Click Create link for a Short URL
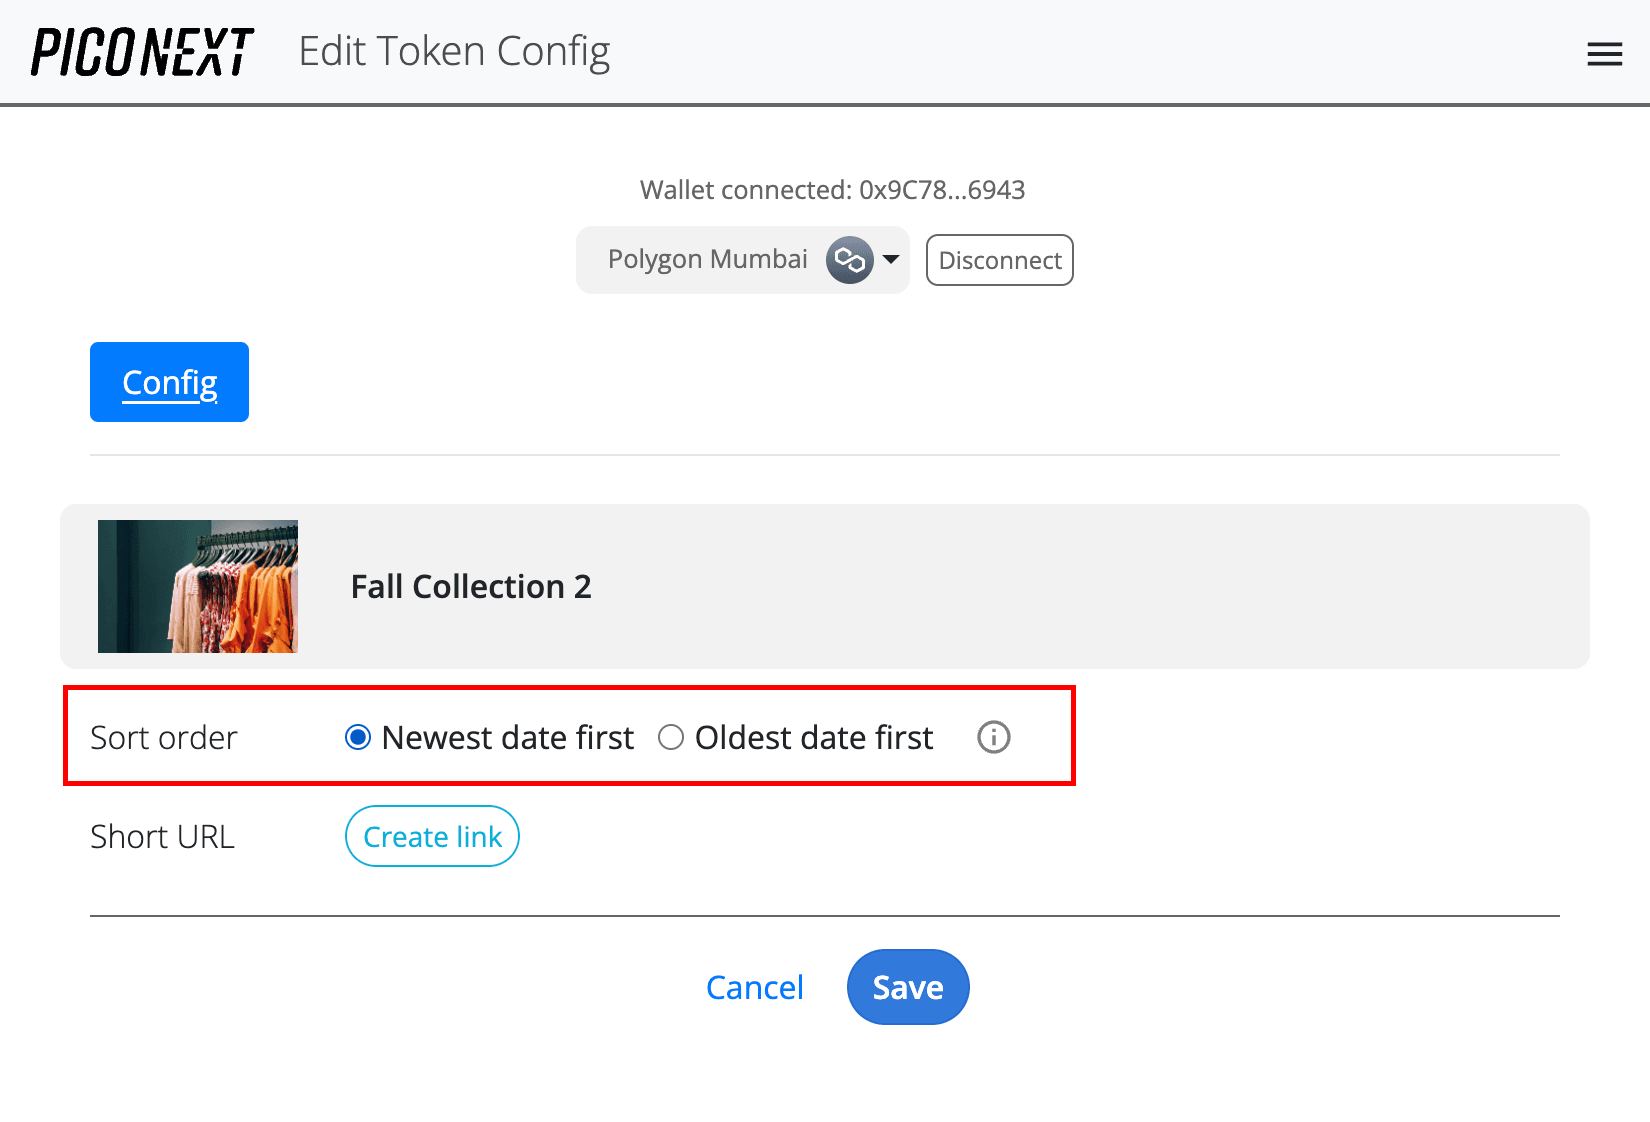 [432, 836]
